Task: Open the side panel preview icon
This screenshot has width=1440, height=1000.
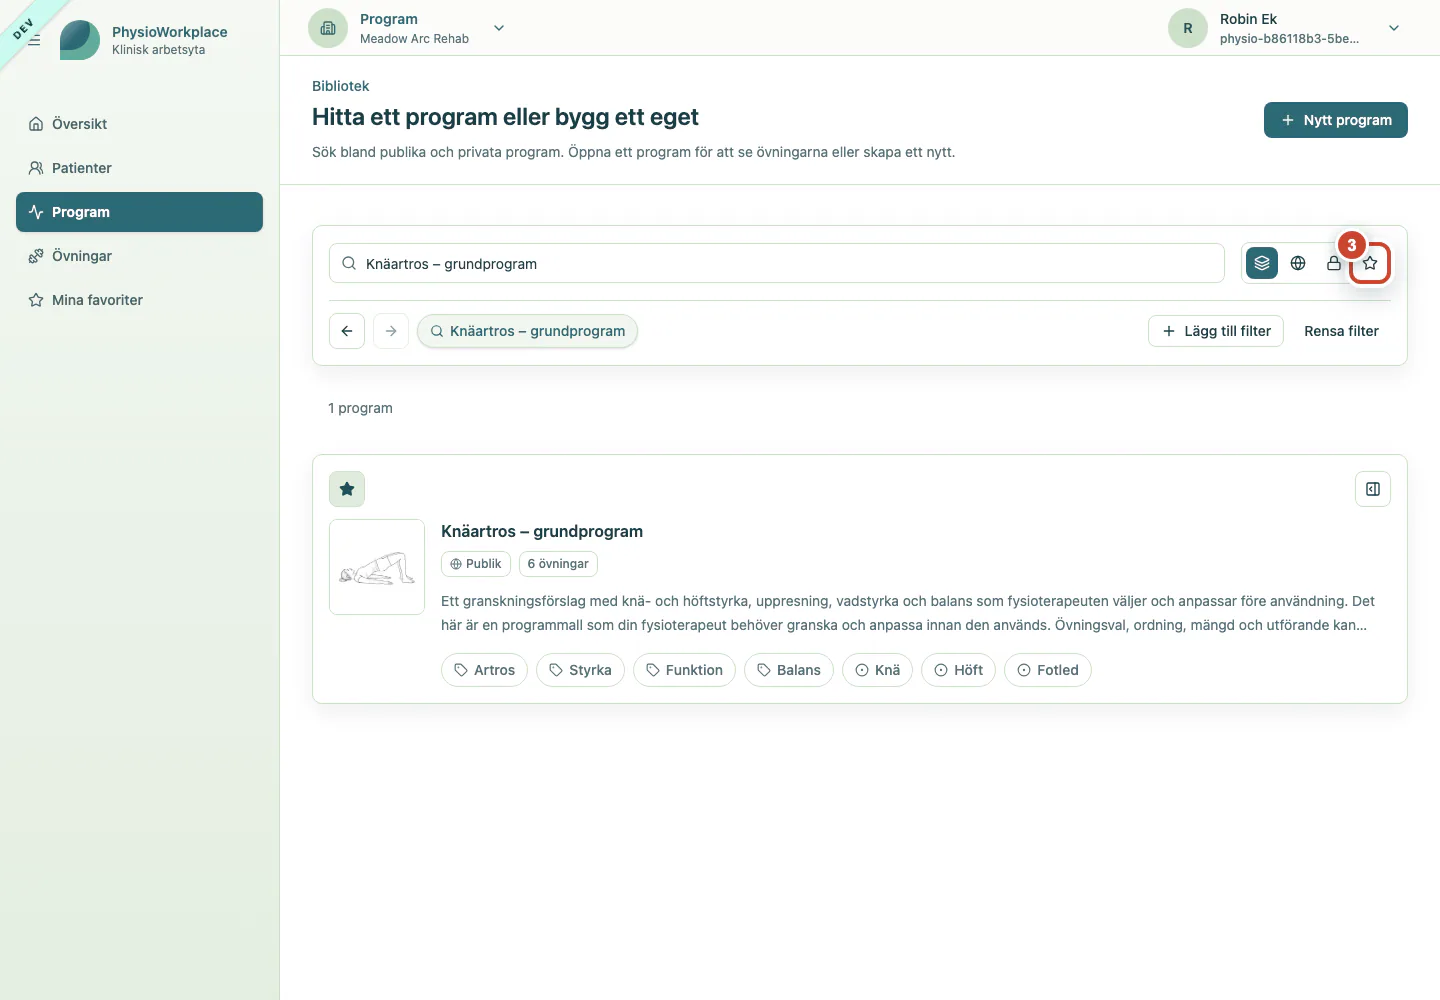Action: [1373, 489]
